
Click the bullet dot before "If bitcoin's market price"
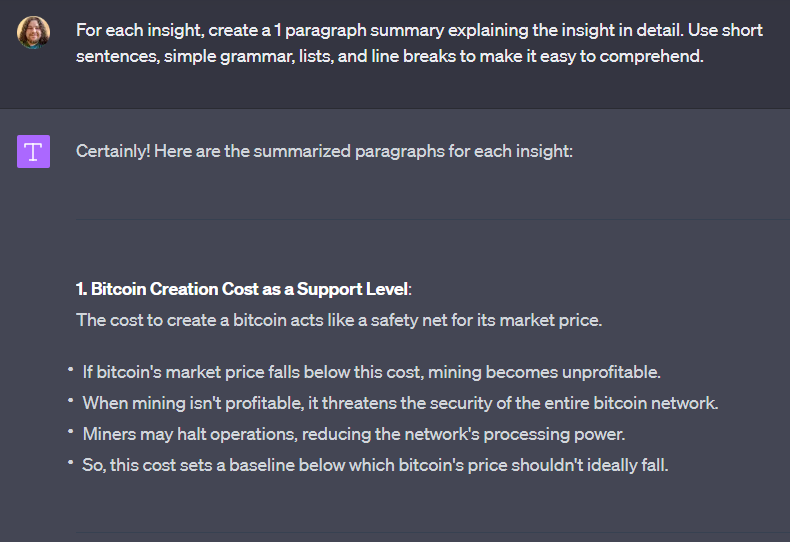71,371
